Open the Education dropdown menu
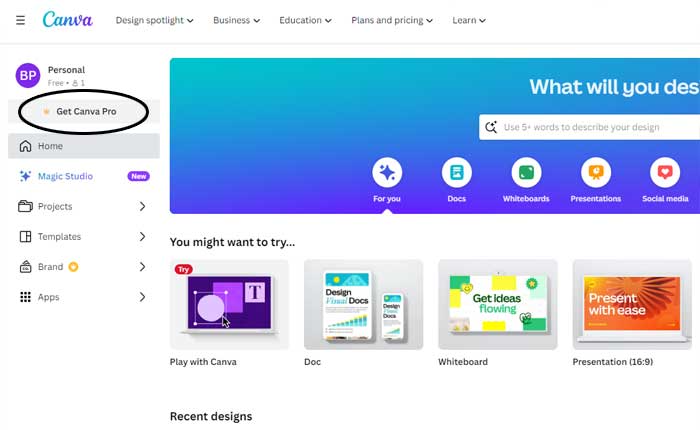700x430 pixels. [x=305, y=20]
